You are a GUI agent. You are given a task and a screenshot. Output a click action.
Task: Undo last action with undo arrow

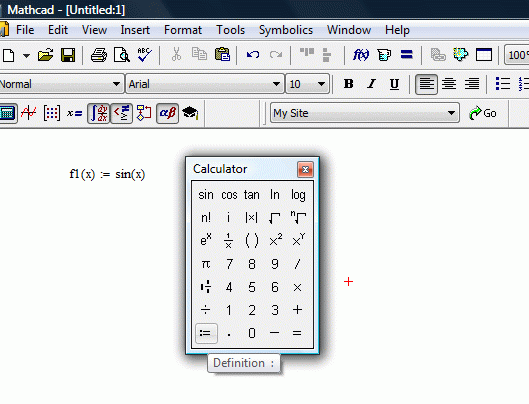[253, 55]
